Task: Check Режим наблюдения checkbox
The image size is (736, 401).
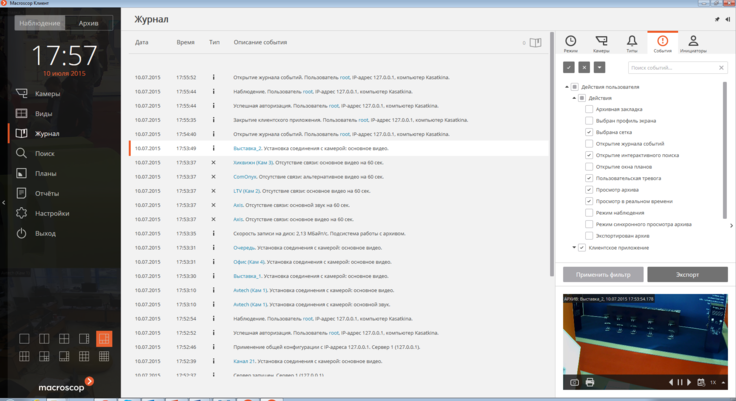Action: coord(589,213)
